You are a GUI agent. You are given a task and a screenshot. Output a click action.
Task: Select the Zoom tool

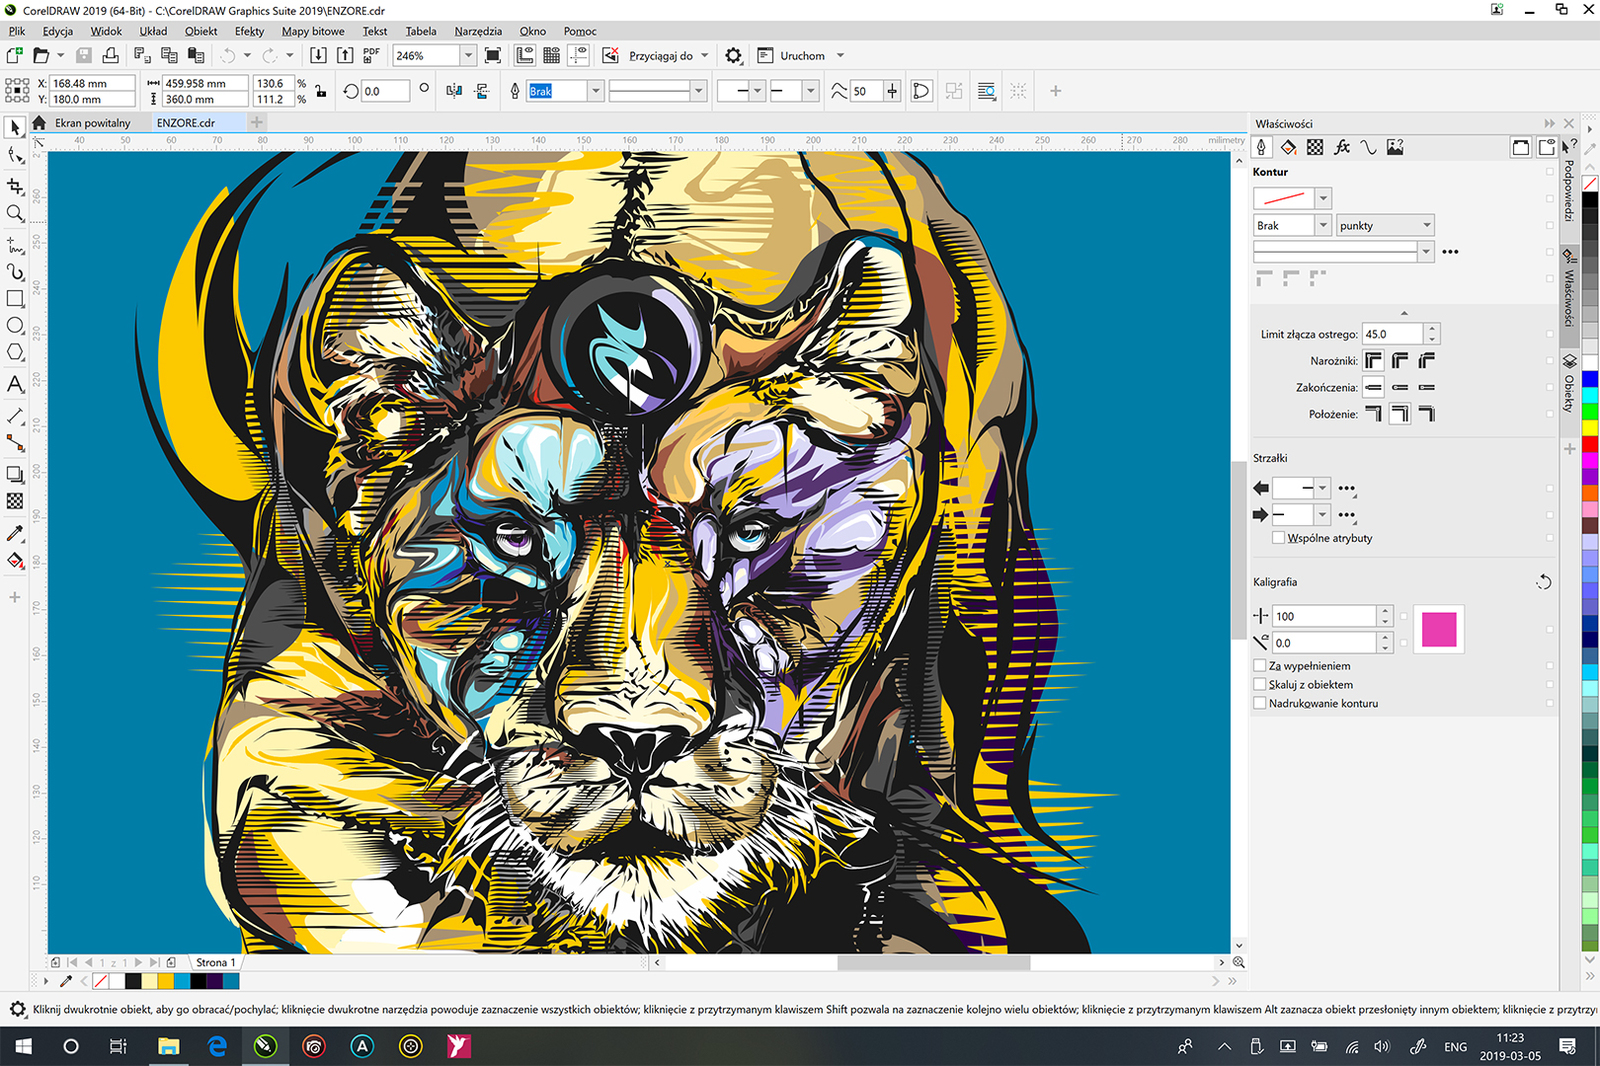15,213
